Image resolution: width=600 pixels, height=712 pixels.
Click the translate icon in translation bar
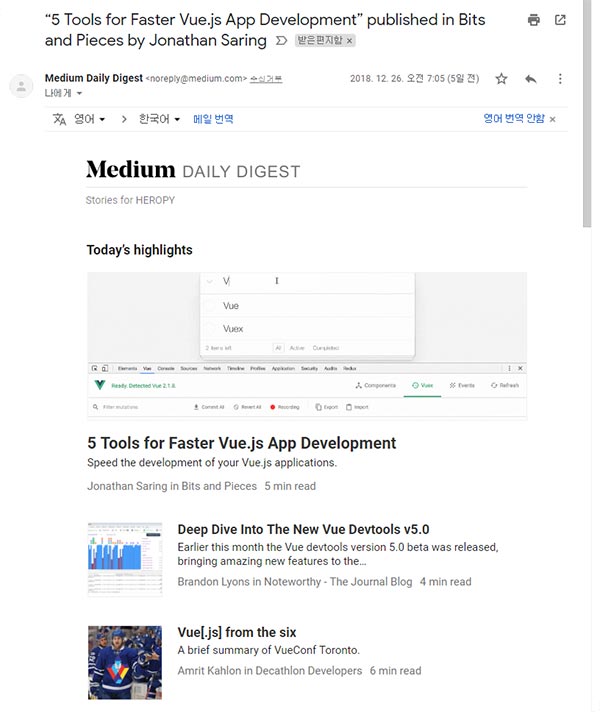[x=60, y=119]
